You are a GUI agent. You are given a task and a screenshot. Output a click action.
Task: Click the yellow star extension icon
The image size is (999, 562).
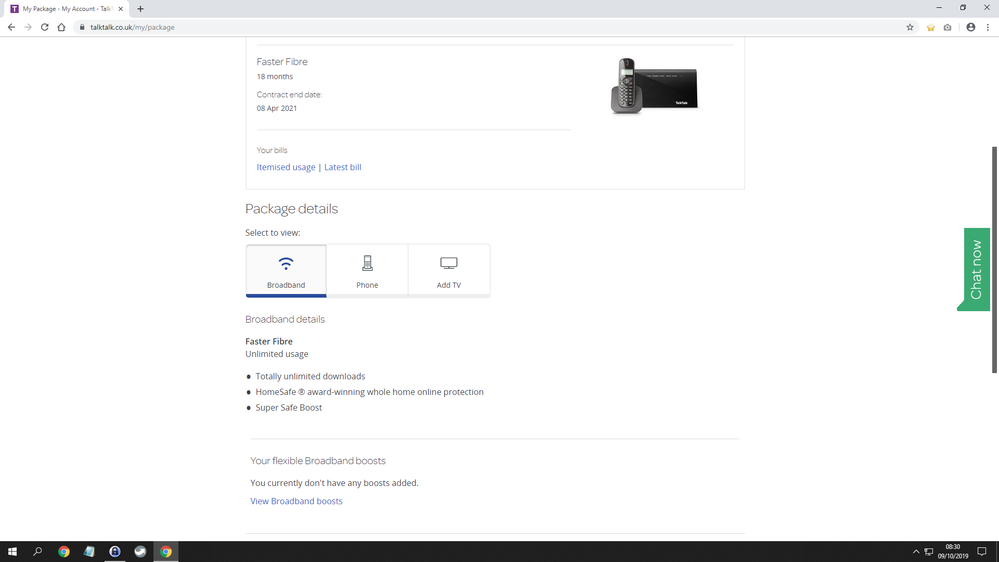click(930, 27)
